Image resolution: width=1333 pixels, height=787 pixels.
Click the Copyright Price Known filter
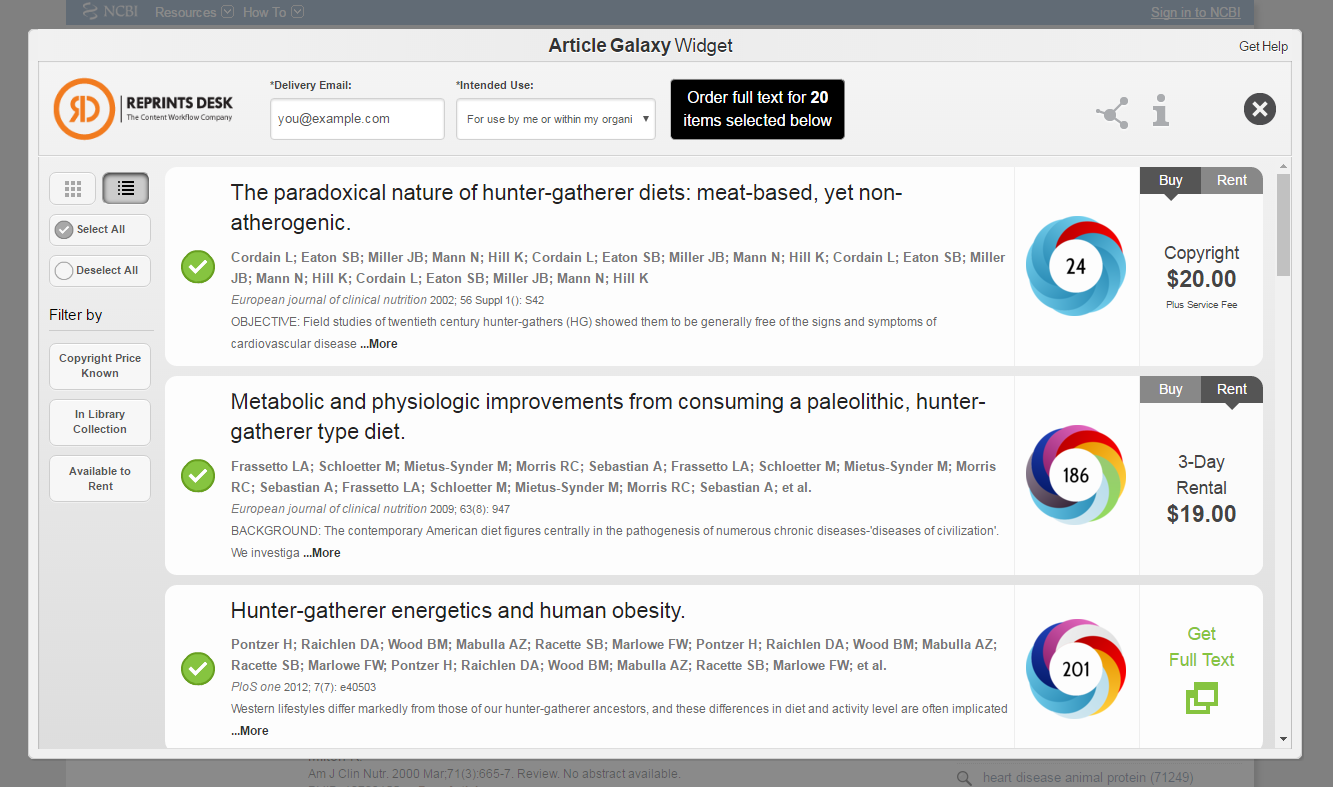99,366
